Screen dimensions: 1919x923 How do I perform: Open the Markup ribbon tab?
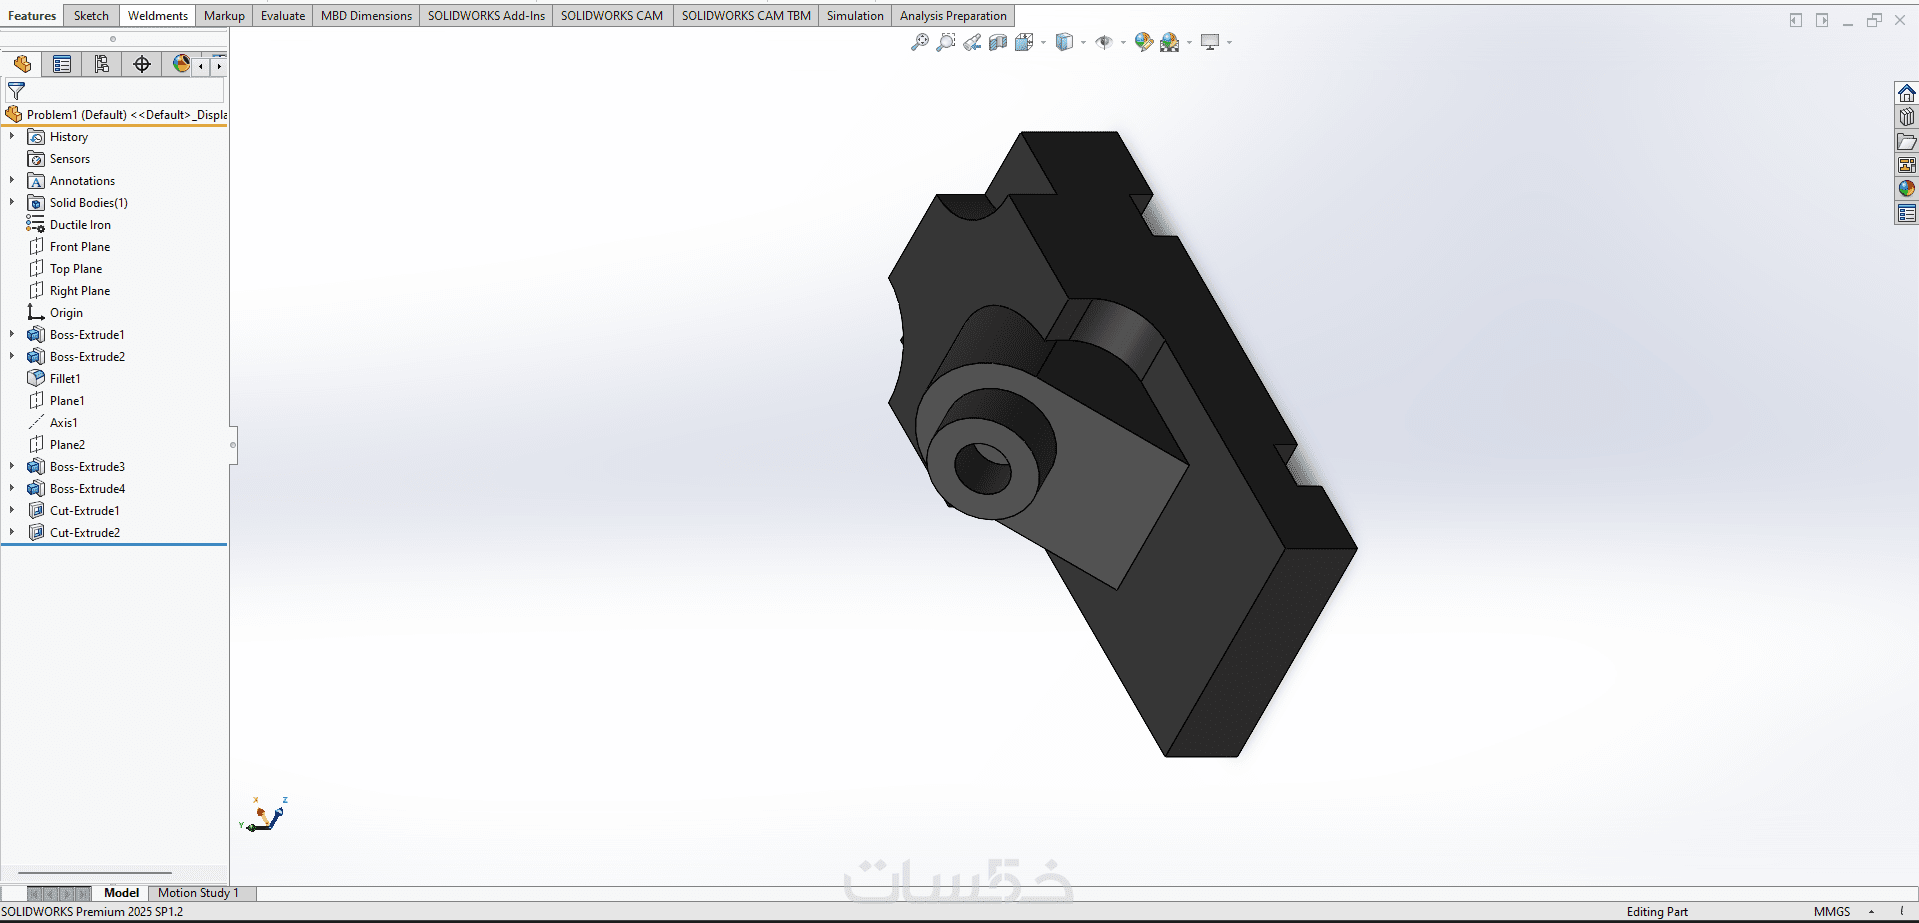(x=224, y=16)
